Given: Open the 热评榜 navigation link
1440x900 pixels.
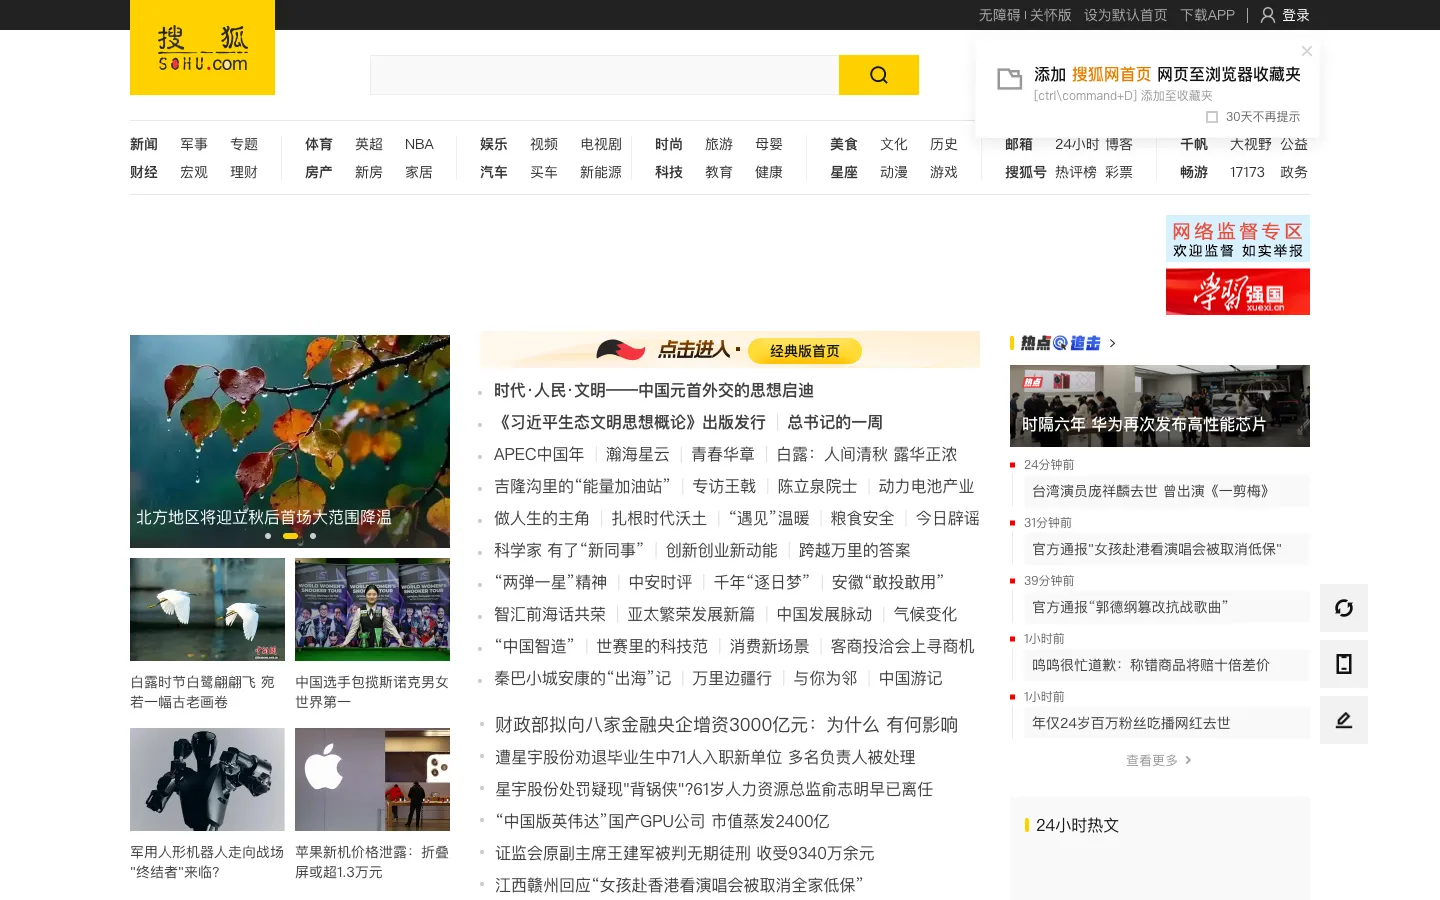Looking at the screenshot, I should 1076,172.
